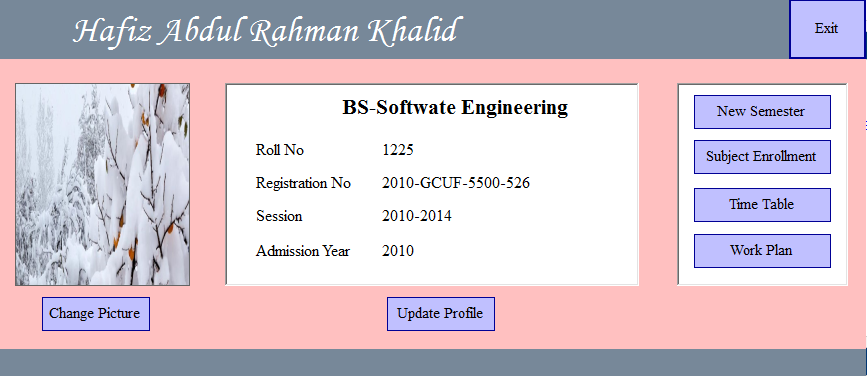Click the Update Profile button
This screenshot has height=376, width=867.
(441, 314)
